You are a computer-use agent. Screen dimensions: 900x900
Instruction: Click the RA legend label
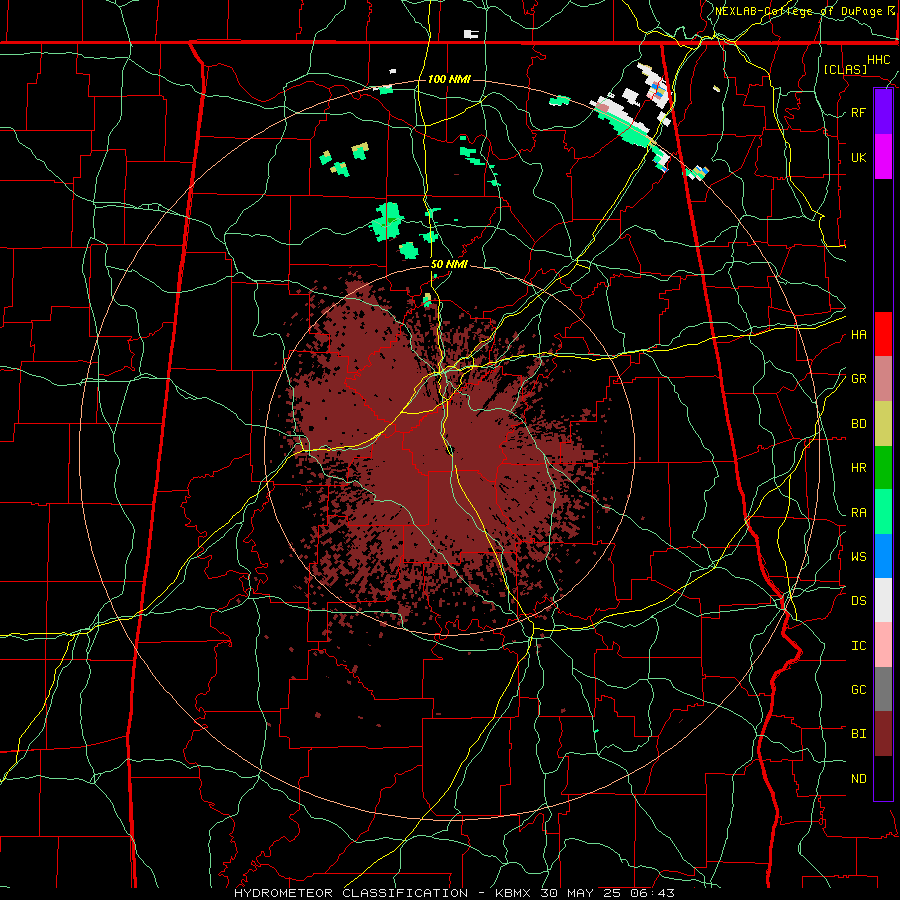[858, 513]
